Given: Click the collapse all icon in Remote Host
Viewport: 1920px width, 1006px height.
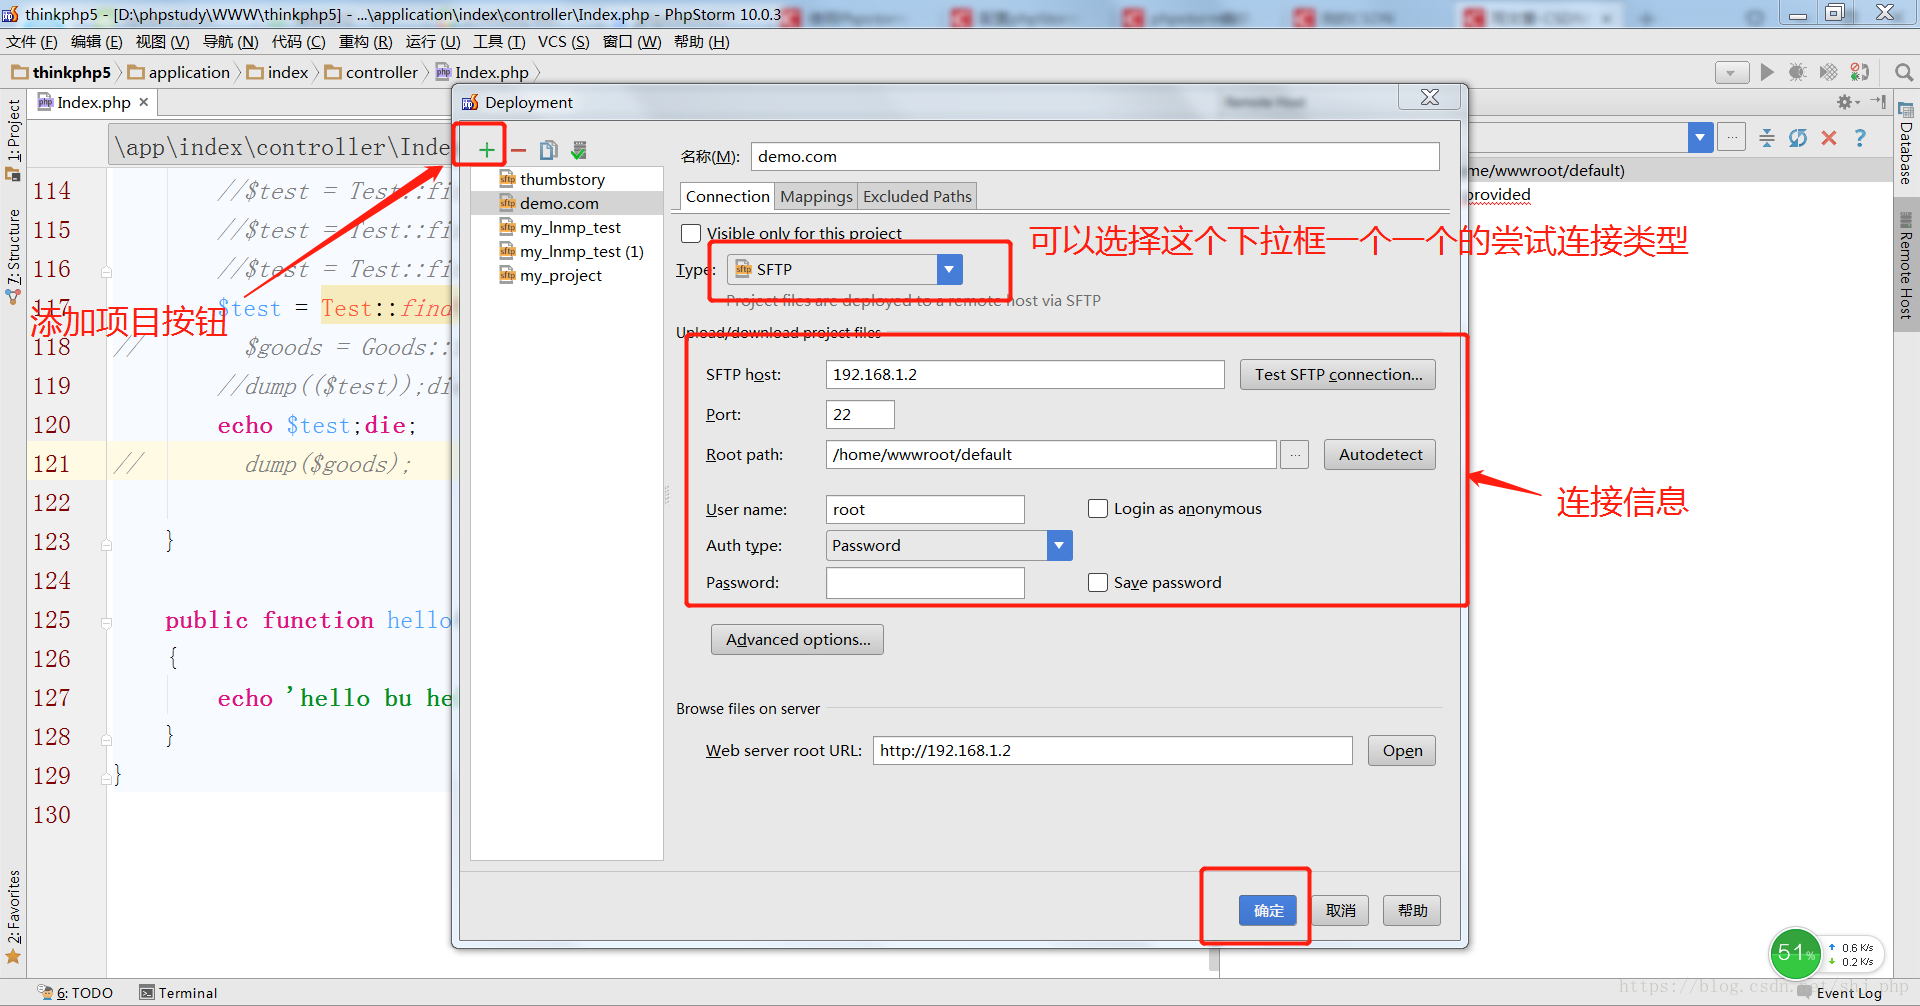Looking at the screenshot, I should (x=1767, y=138).
